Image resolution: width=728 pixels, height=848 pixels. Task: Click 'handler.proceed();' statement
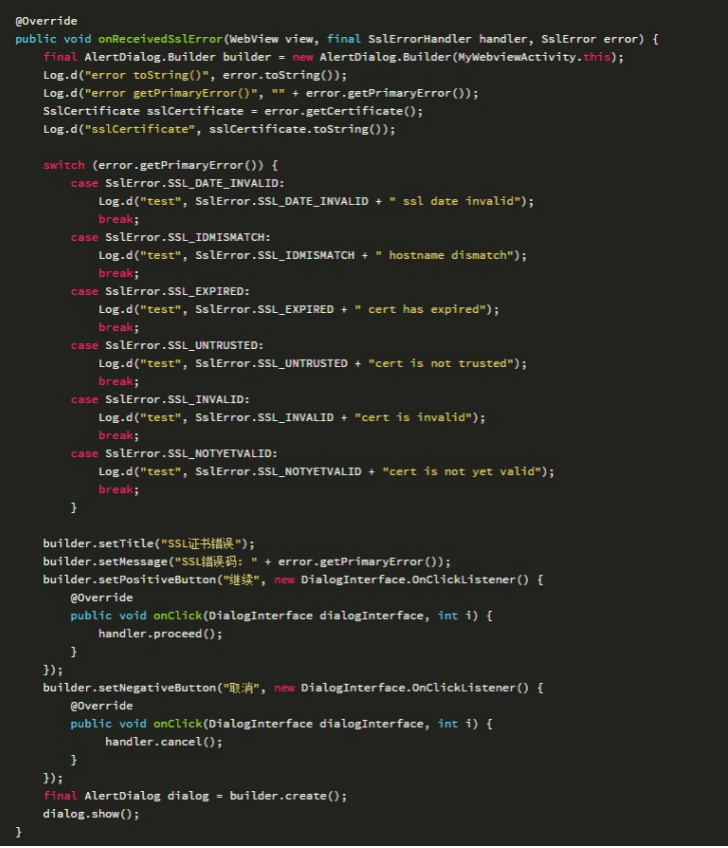pos(160,634)
